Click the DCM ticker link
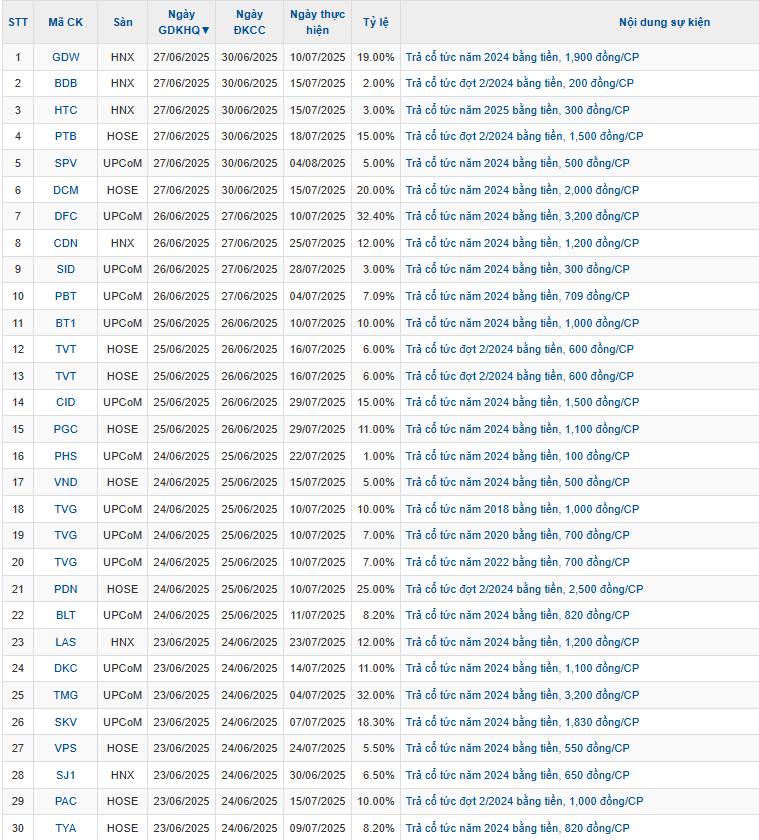The image size is (759, 840). 66,190
